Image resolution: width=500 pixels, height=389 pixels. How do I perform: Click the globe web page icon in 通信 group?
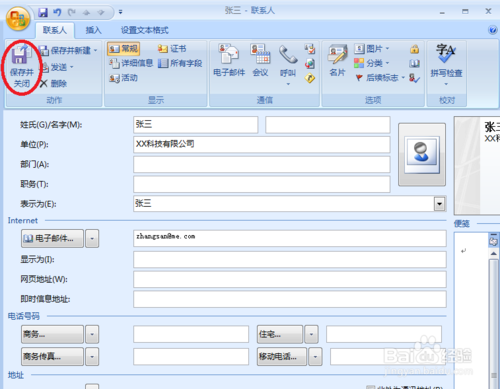pyautogui.click(x=310, y=63)
